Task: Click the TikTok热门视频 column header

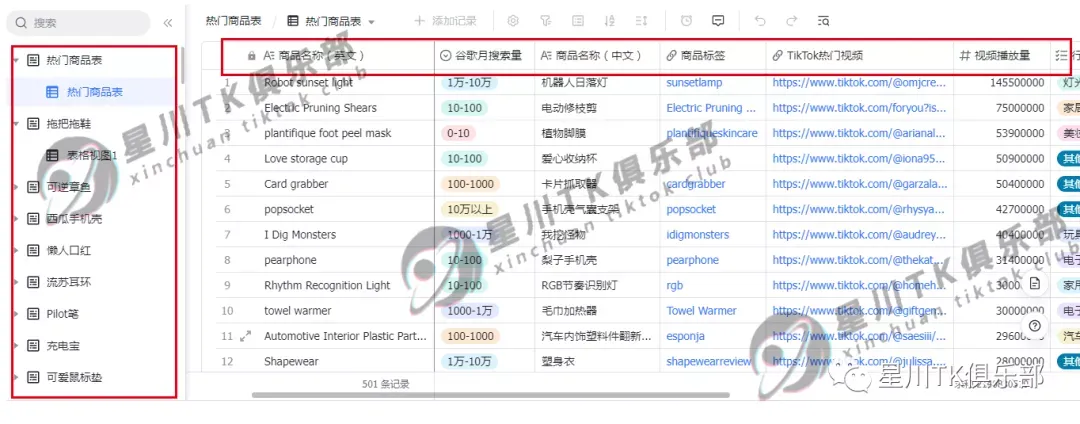Action: [860, 56]
